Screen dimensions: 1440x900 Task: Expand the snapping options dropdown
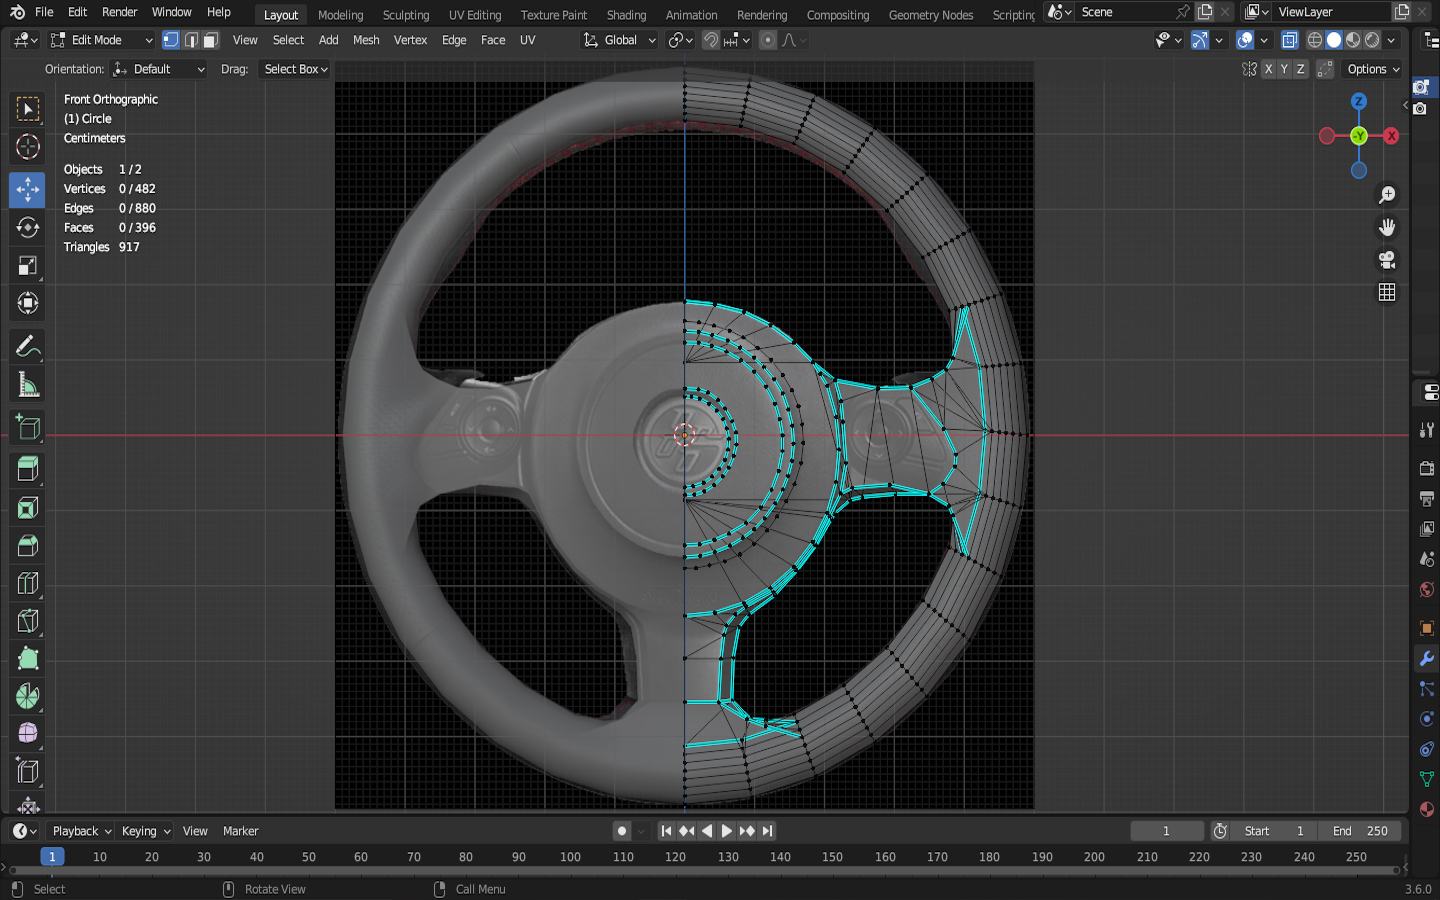[737, 40]
